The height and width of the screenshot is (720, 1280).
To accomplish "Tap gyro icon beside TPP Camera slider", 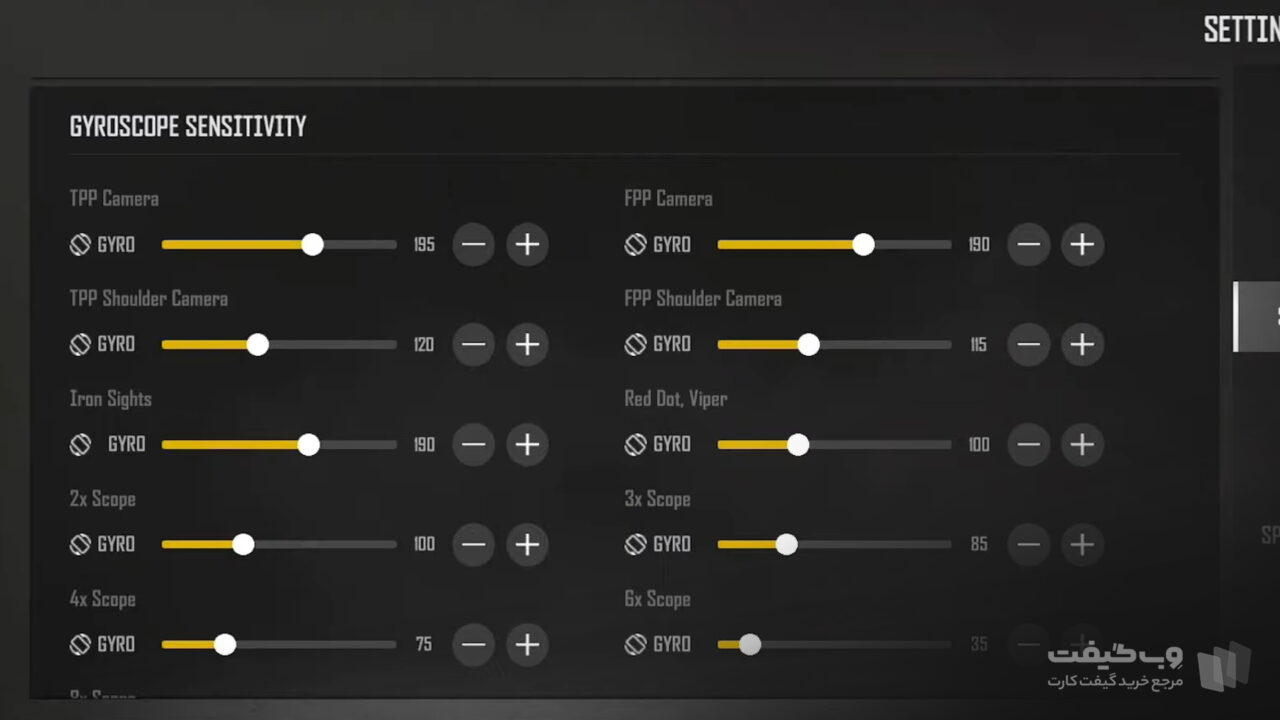I will point(80,244).
